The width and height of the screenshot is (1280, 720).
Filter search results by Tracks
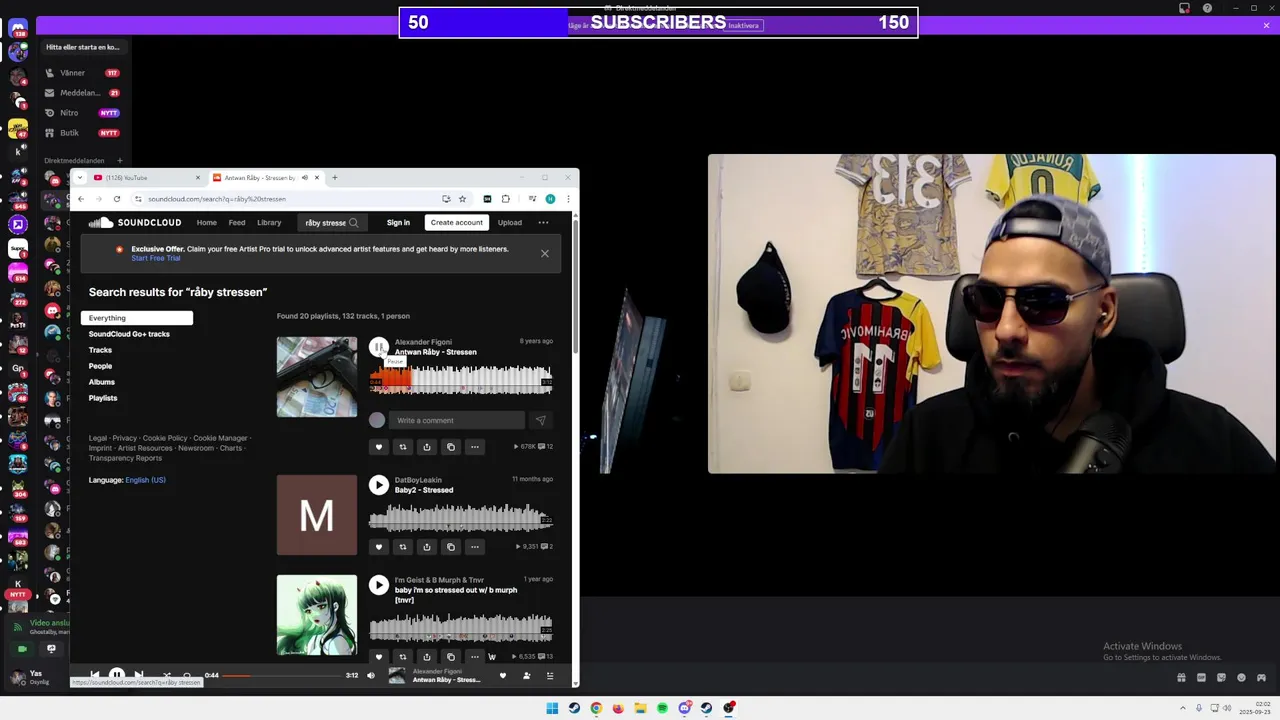(x=100, y=350)
